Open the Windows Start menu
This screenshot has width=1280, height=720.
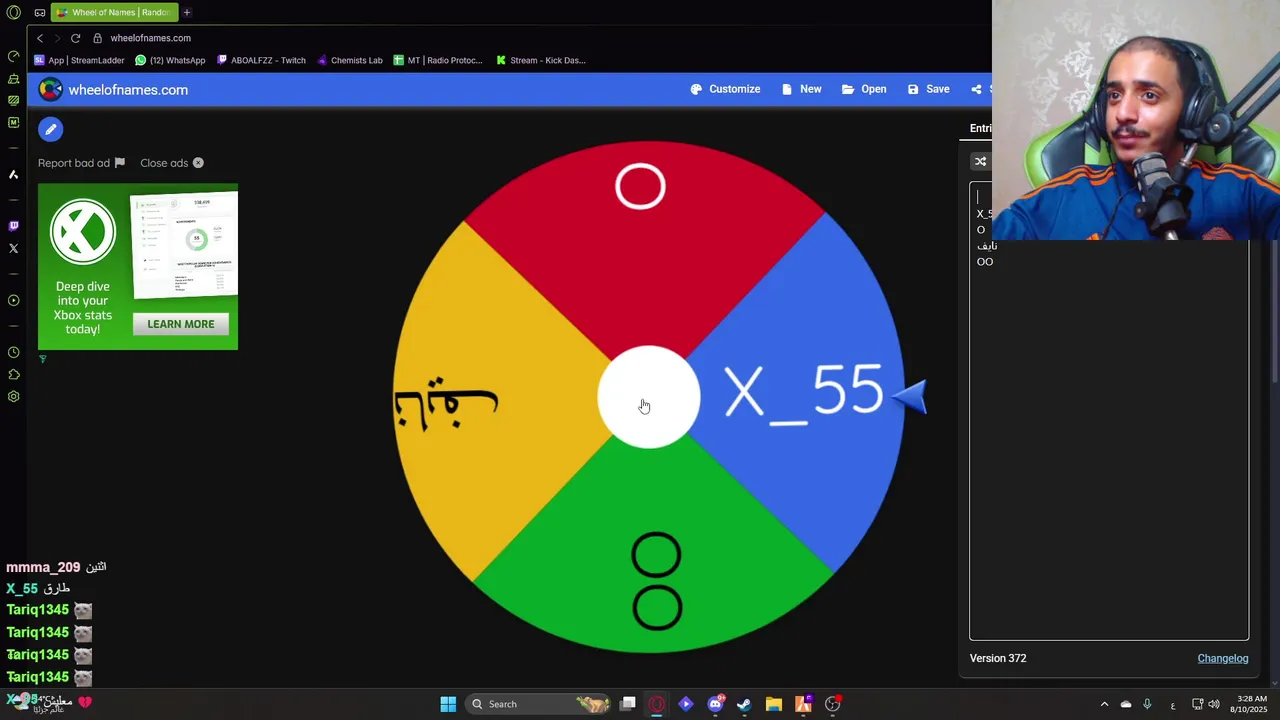tap(448, 704)
